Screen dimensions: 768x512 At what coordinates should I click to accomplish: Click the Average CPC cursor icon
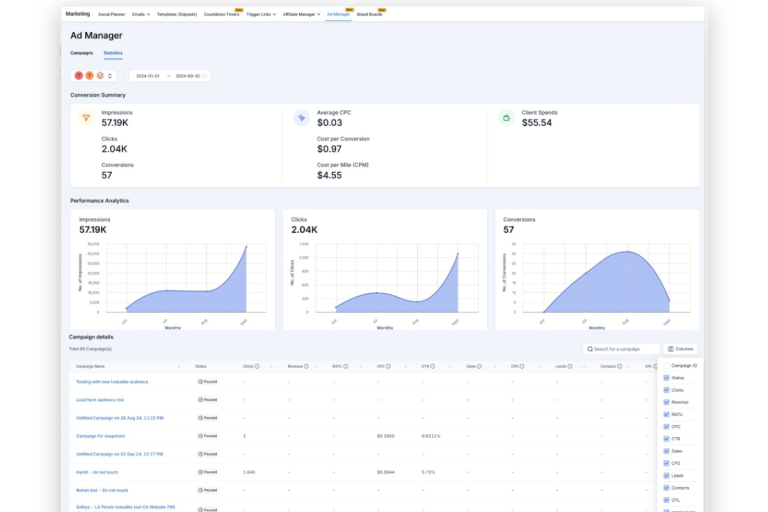click(x=301, y=118)
